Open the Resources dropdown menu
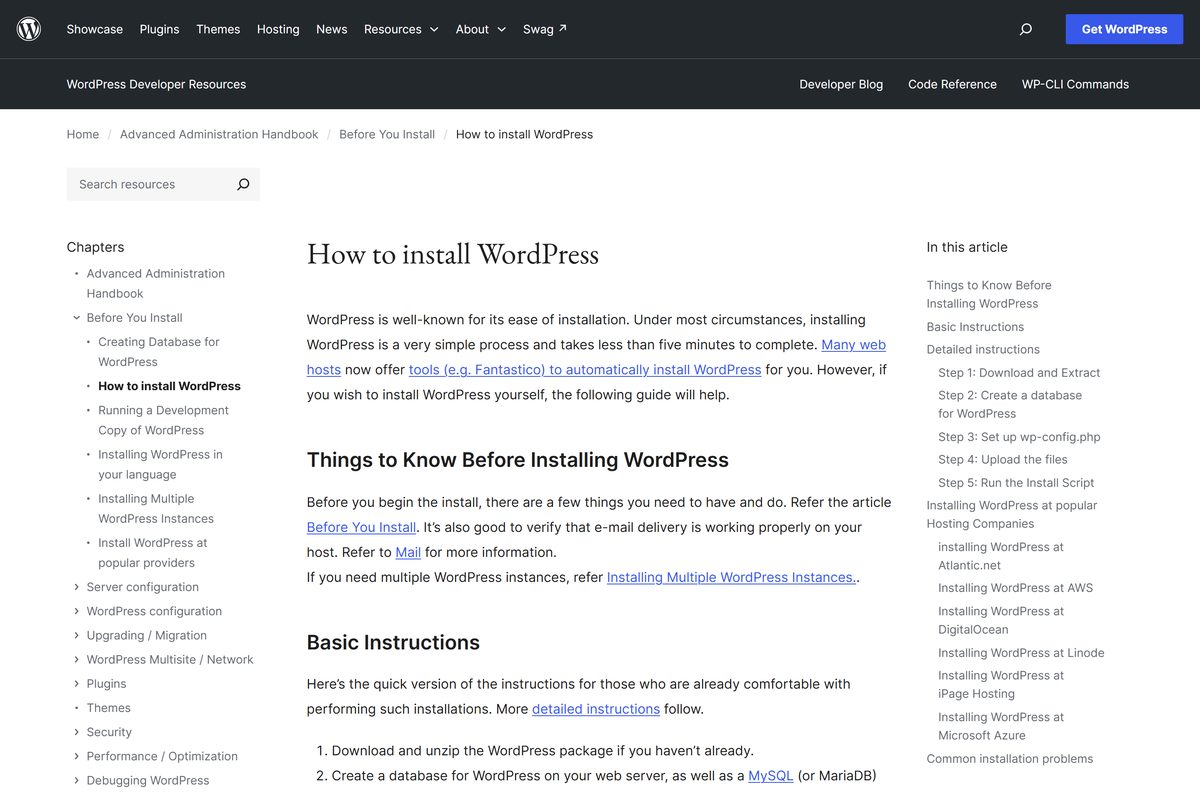Screen dimensions: 1200x792 click(401, 29)
